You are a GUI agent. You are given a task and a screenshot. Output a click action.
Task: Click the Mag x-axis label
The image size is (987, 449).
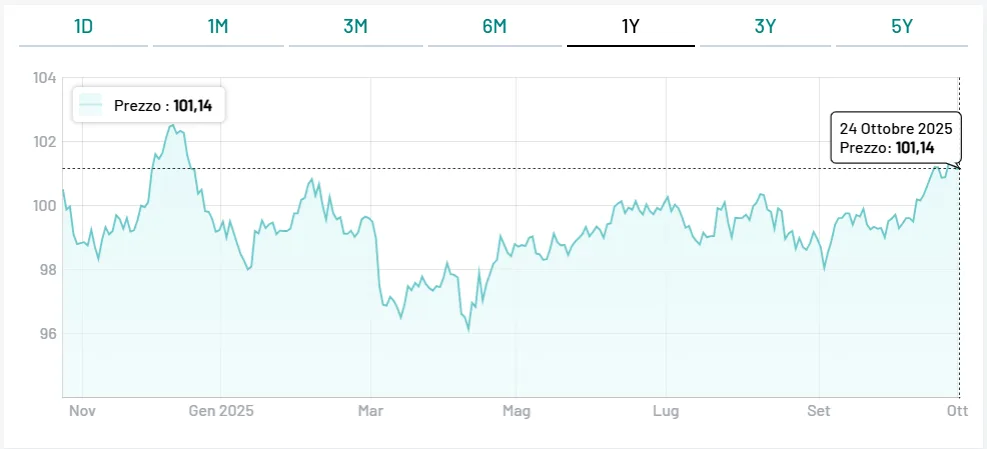coord(516,411)
